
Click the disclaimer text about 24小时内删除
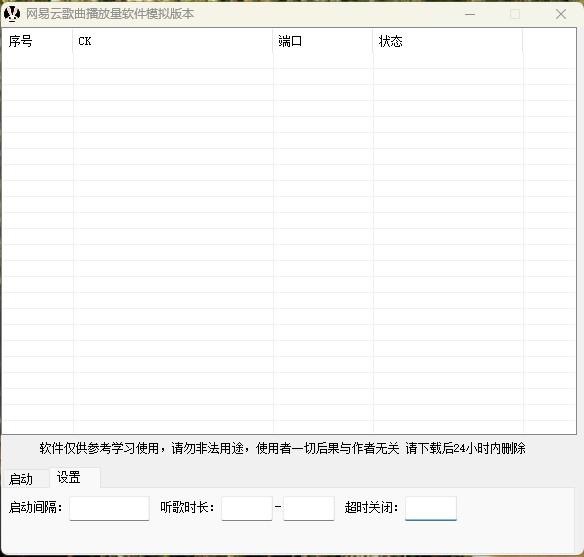[x=282, y=448]
